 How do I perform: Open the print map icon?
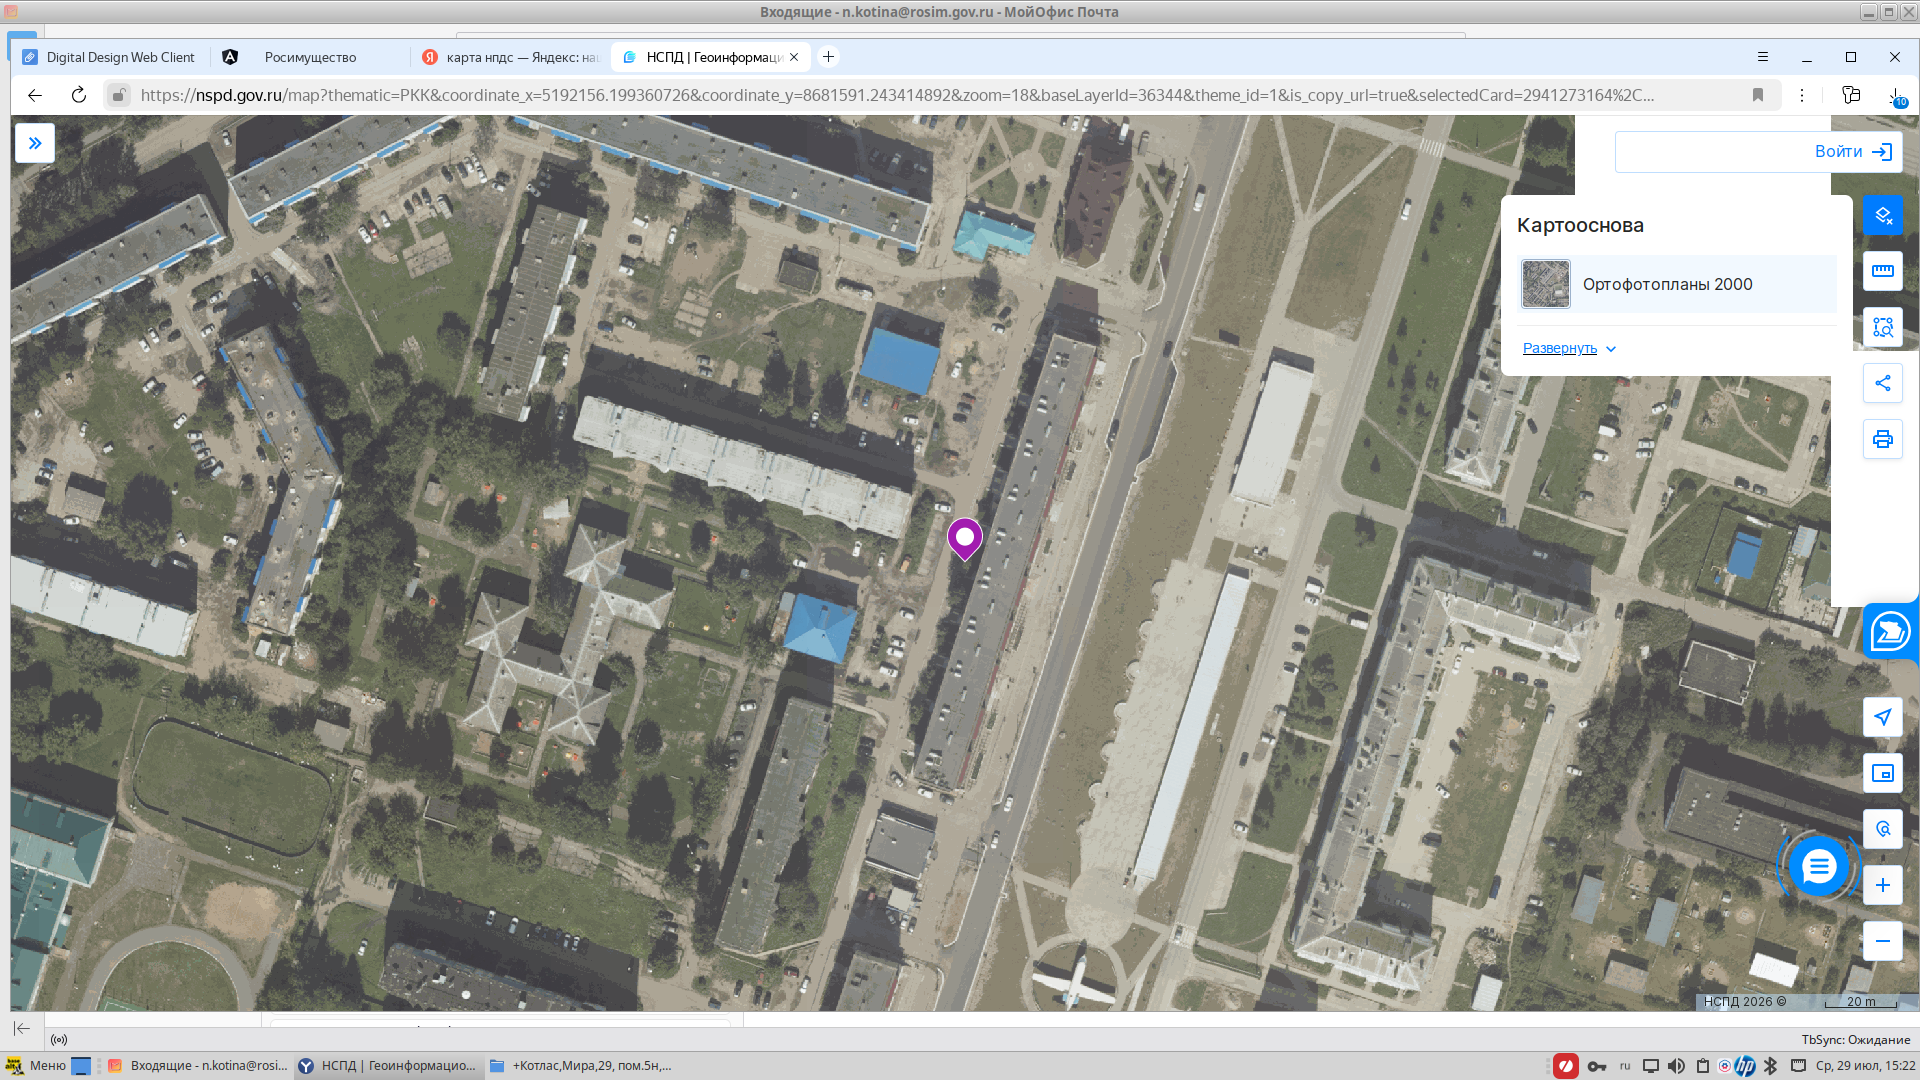(x=1883, y=439)
